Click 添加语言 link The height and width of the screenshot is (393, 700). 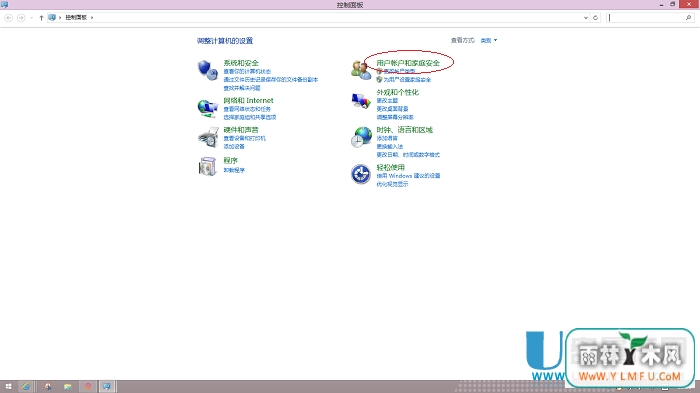pos(387,138)
